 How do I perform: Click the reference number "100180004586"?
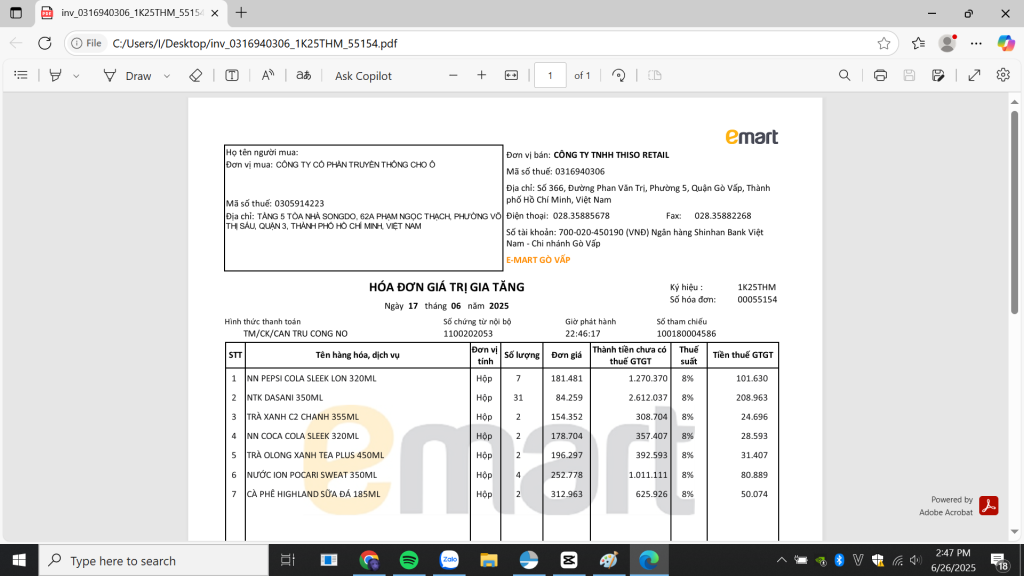[686, 334]
